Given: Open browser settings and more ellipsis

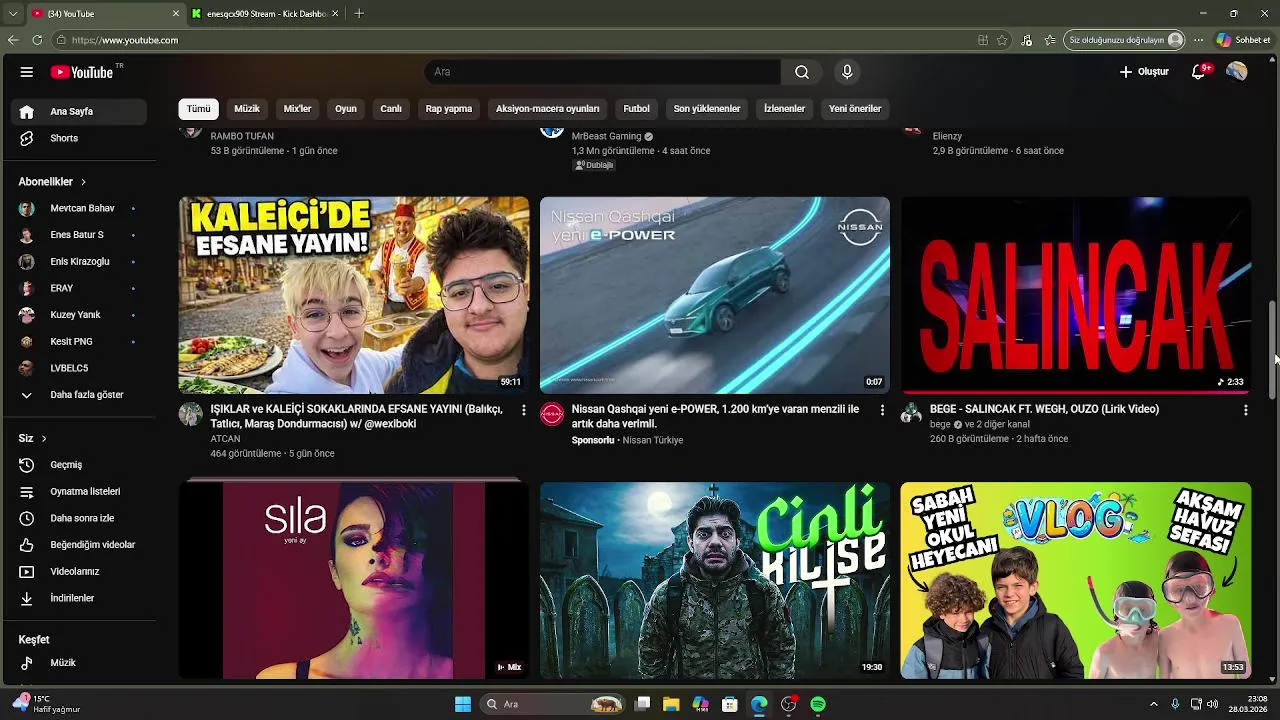Looking at the screenshot, I should click(1198, 40).
